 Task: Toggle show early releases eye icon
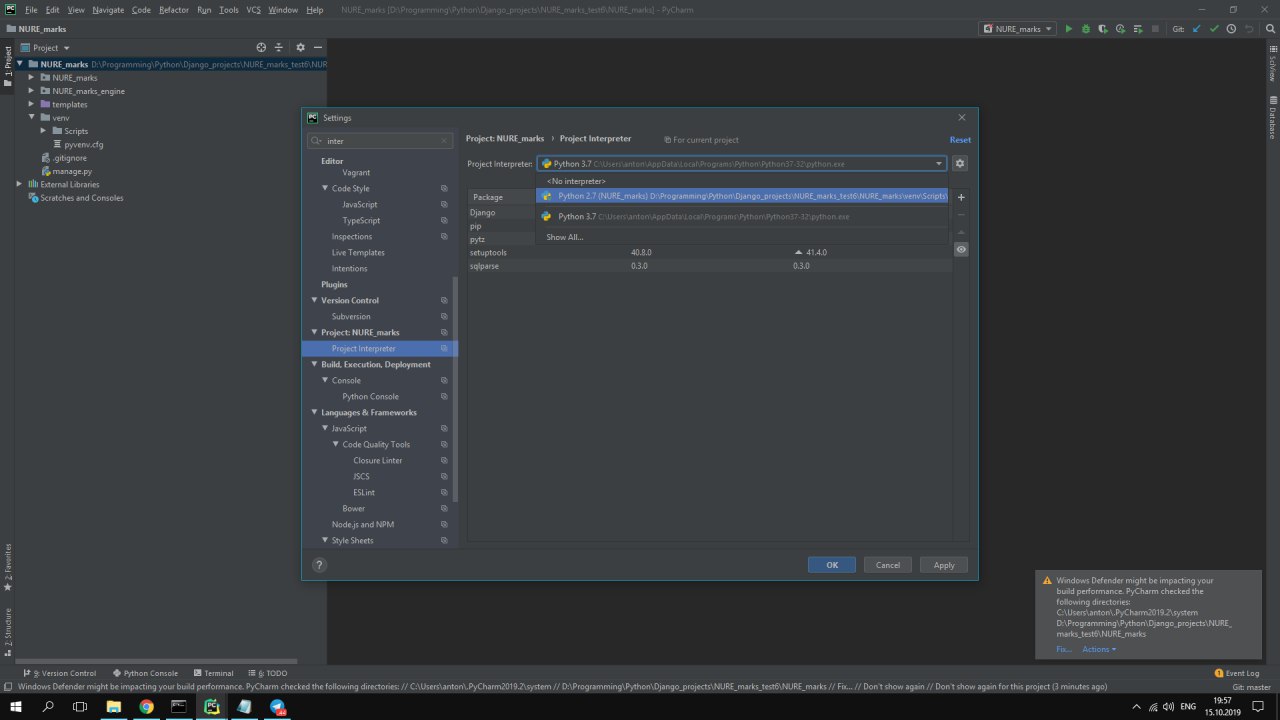961,249
